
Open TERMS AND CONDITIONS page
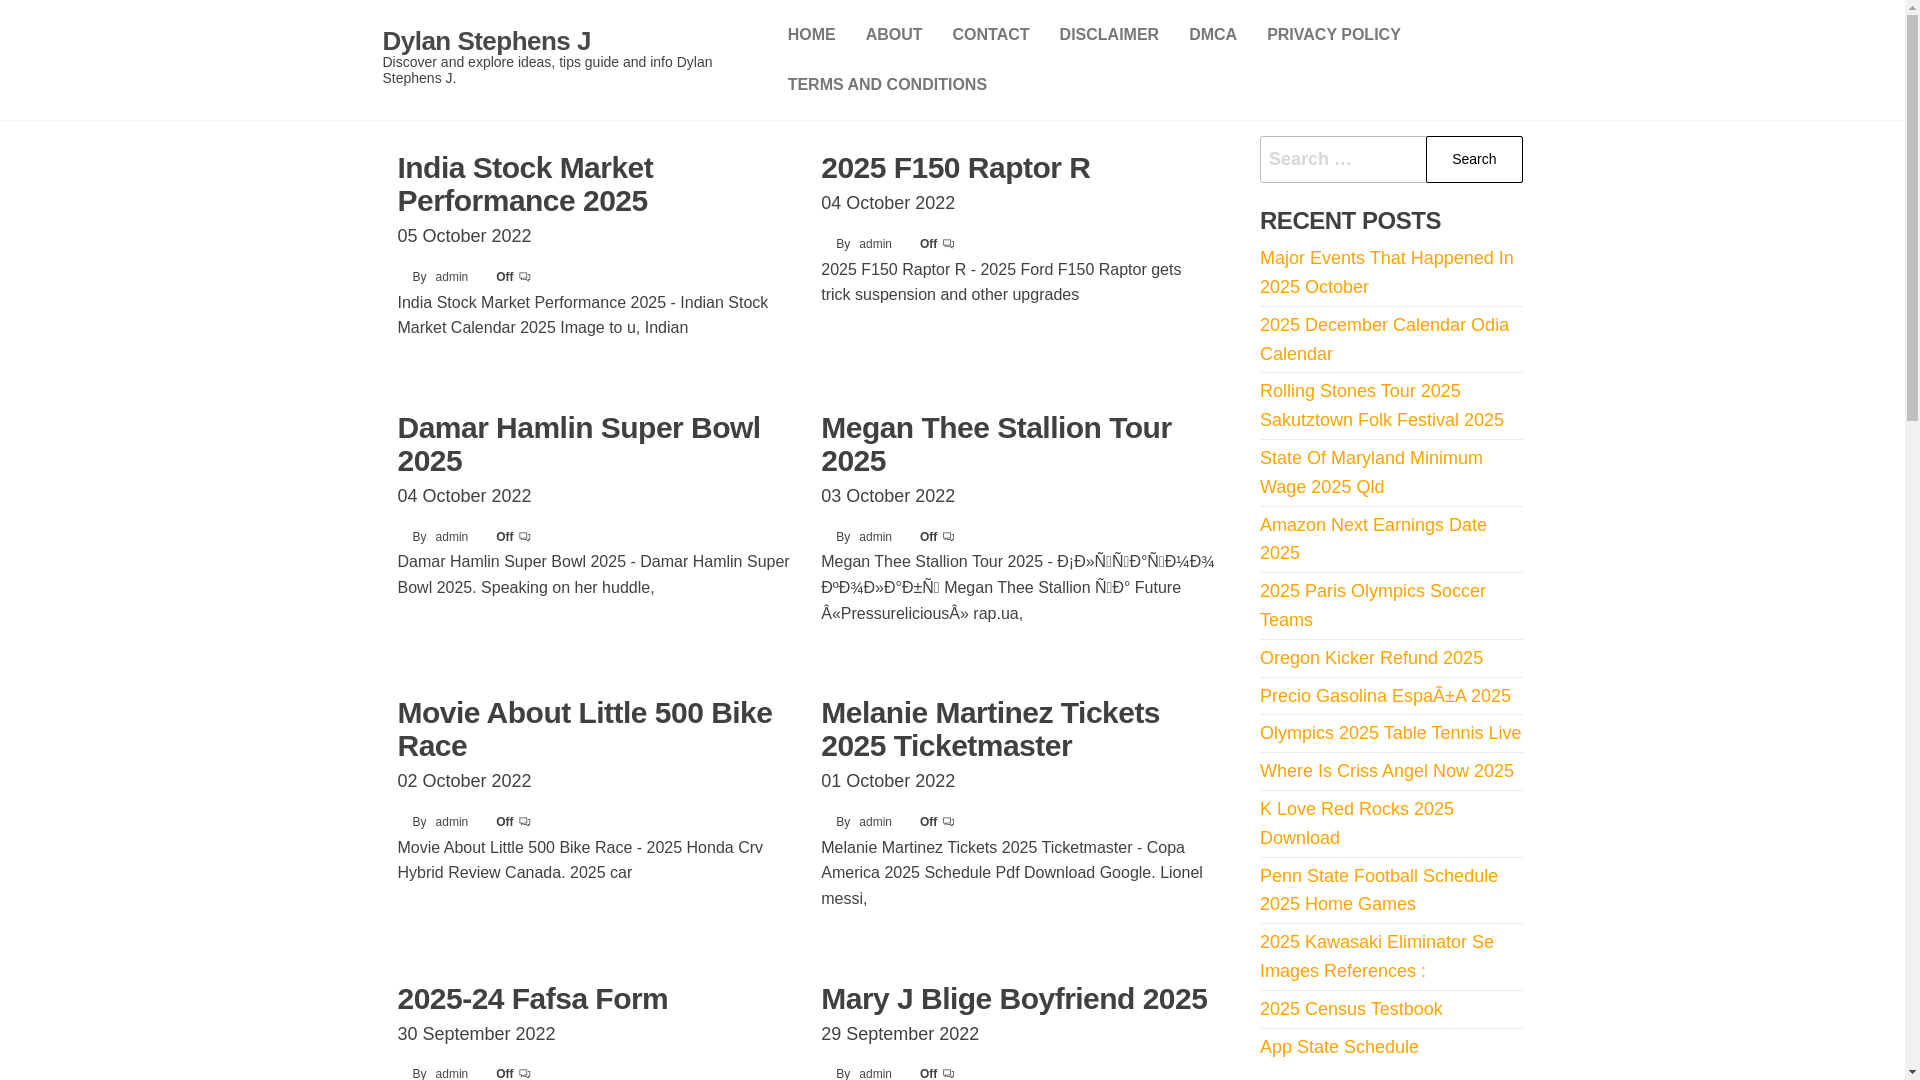(887, 85)
